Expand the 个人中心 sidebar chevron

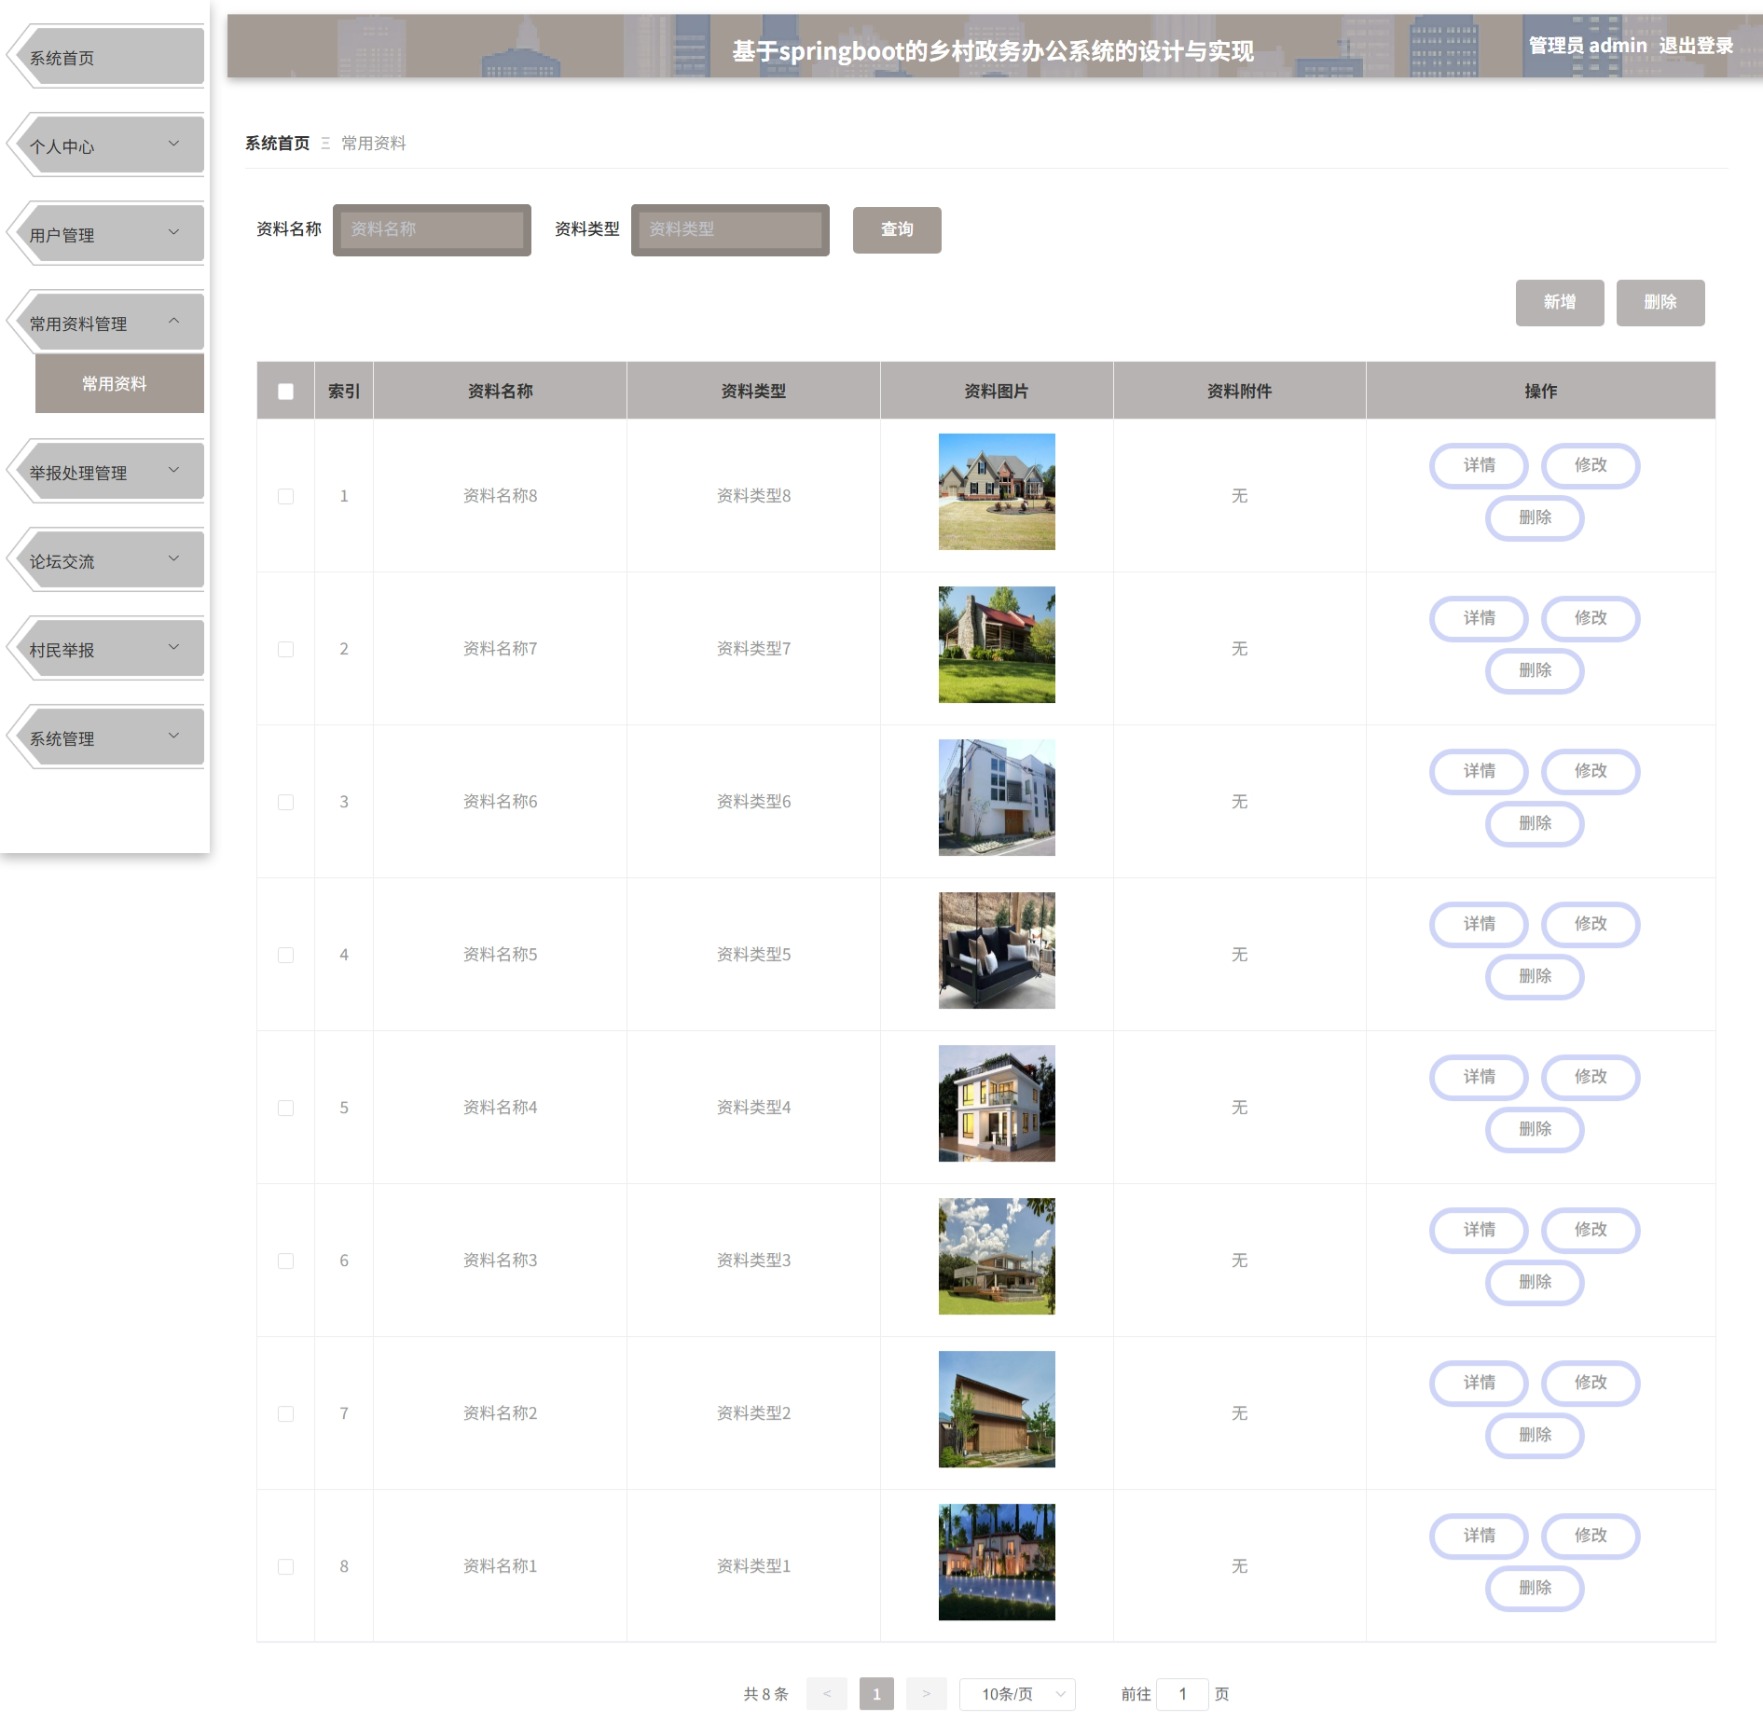(x=174, y=144)
